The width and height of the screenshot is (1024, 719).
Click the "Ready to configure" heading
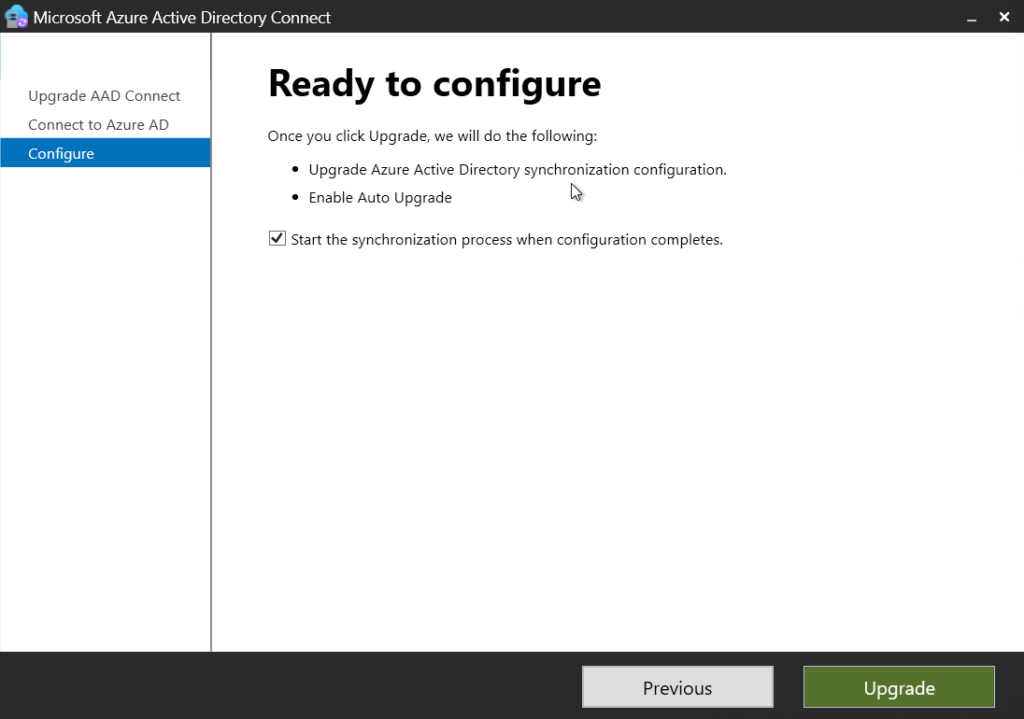(x=433, y=84)
